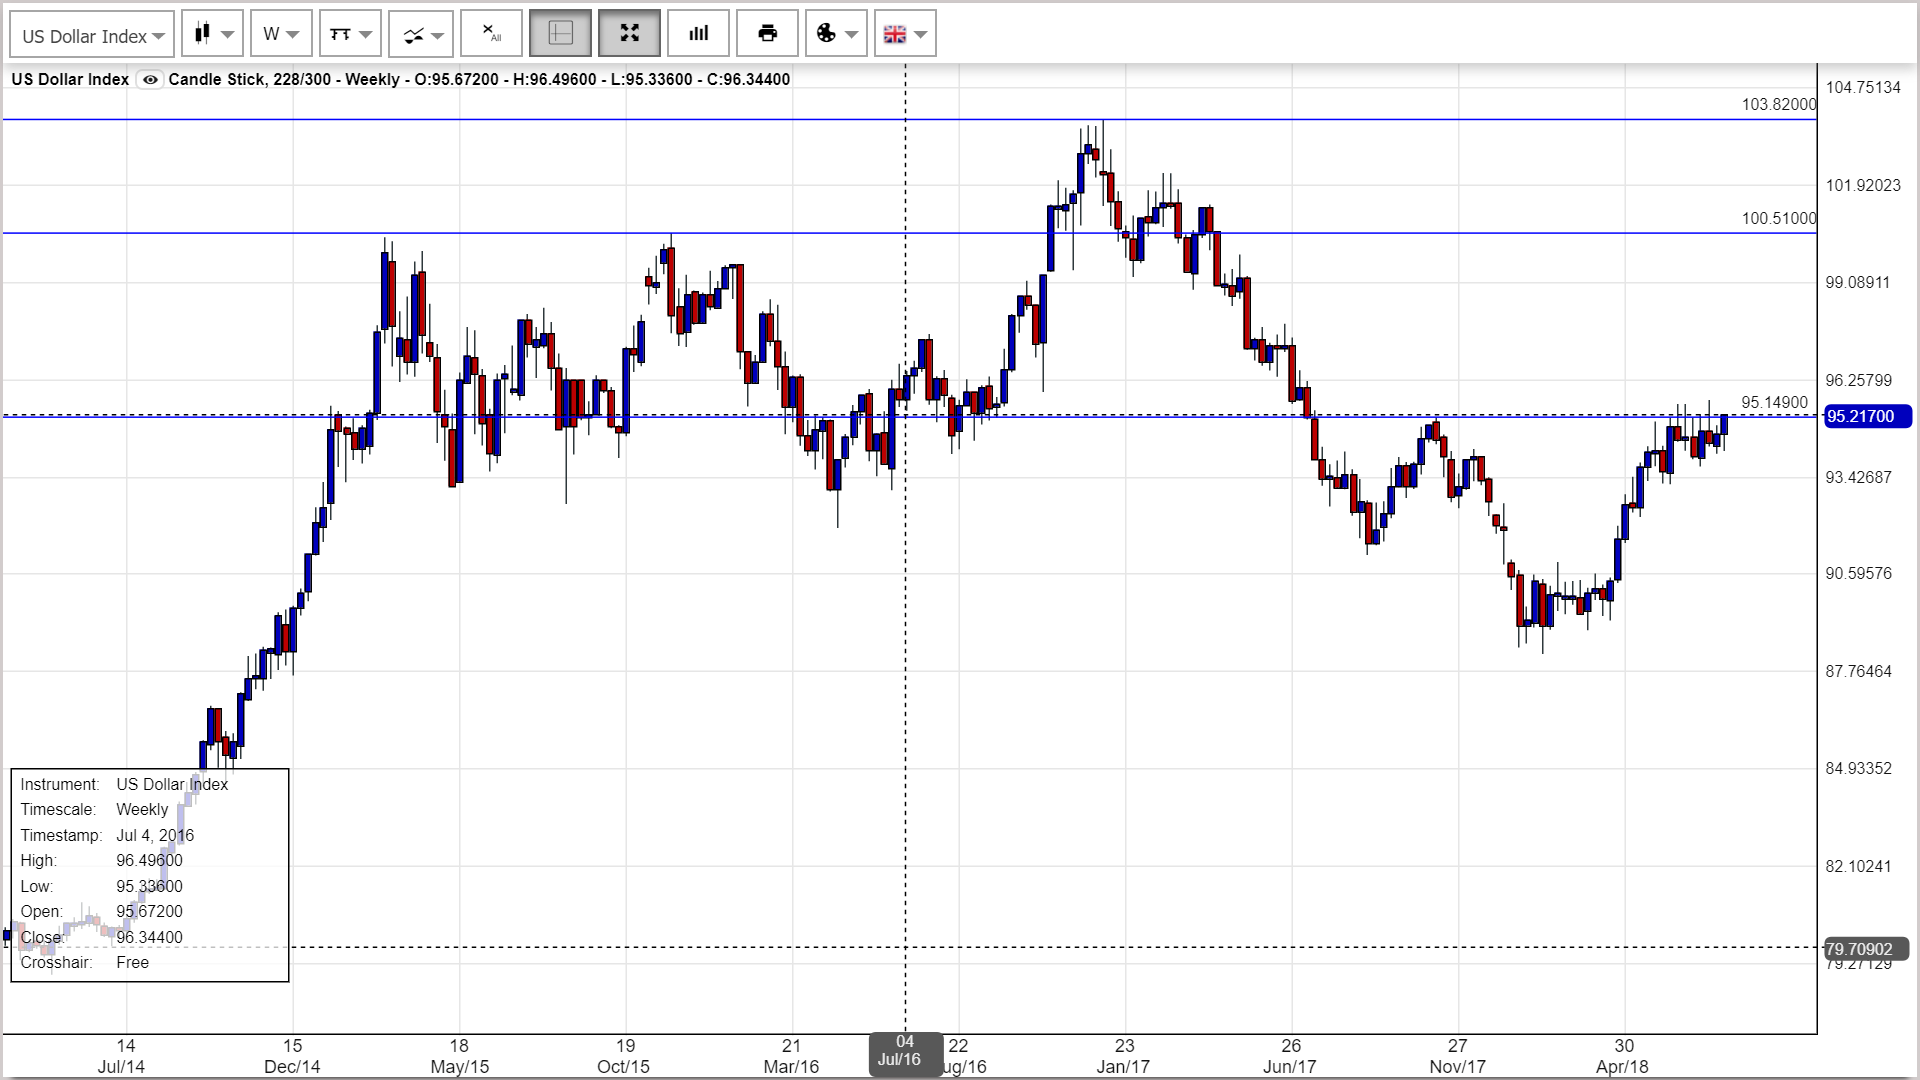This screenshot has width=1920, height=1080.
Task: Click the crosshair date tag 04 Jul/16
Action: [905, 1054]
